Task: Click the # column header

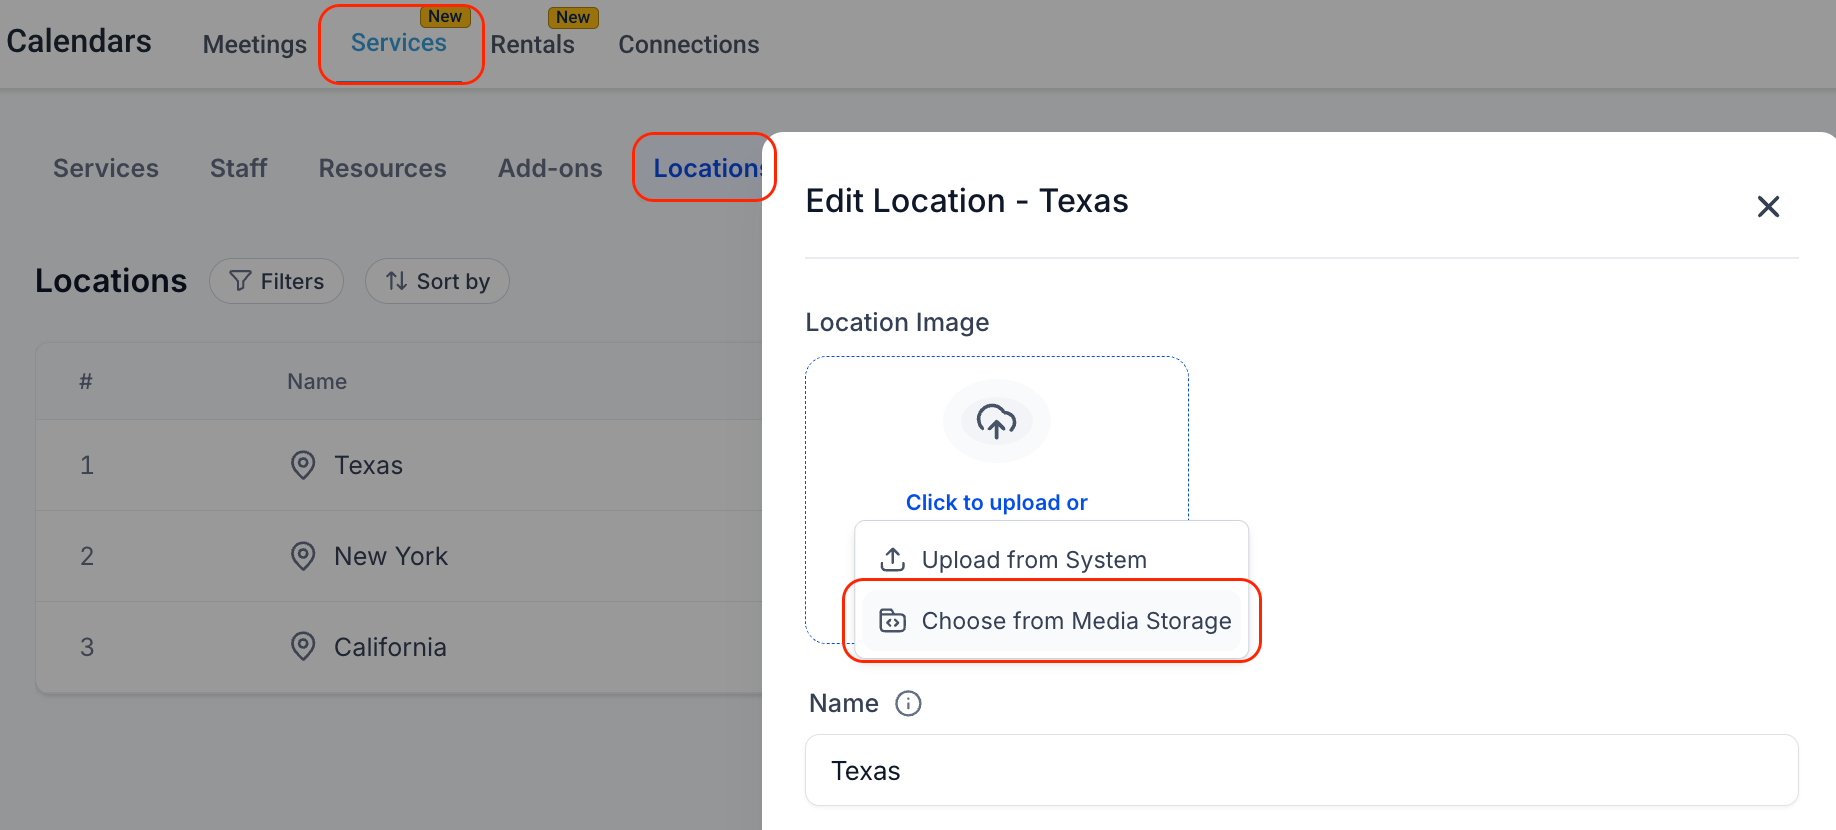Action: (86, 381)
